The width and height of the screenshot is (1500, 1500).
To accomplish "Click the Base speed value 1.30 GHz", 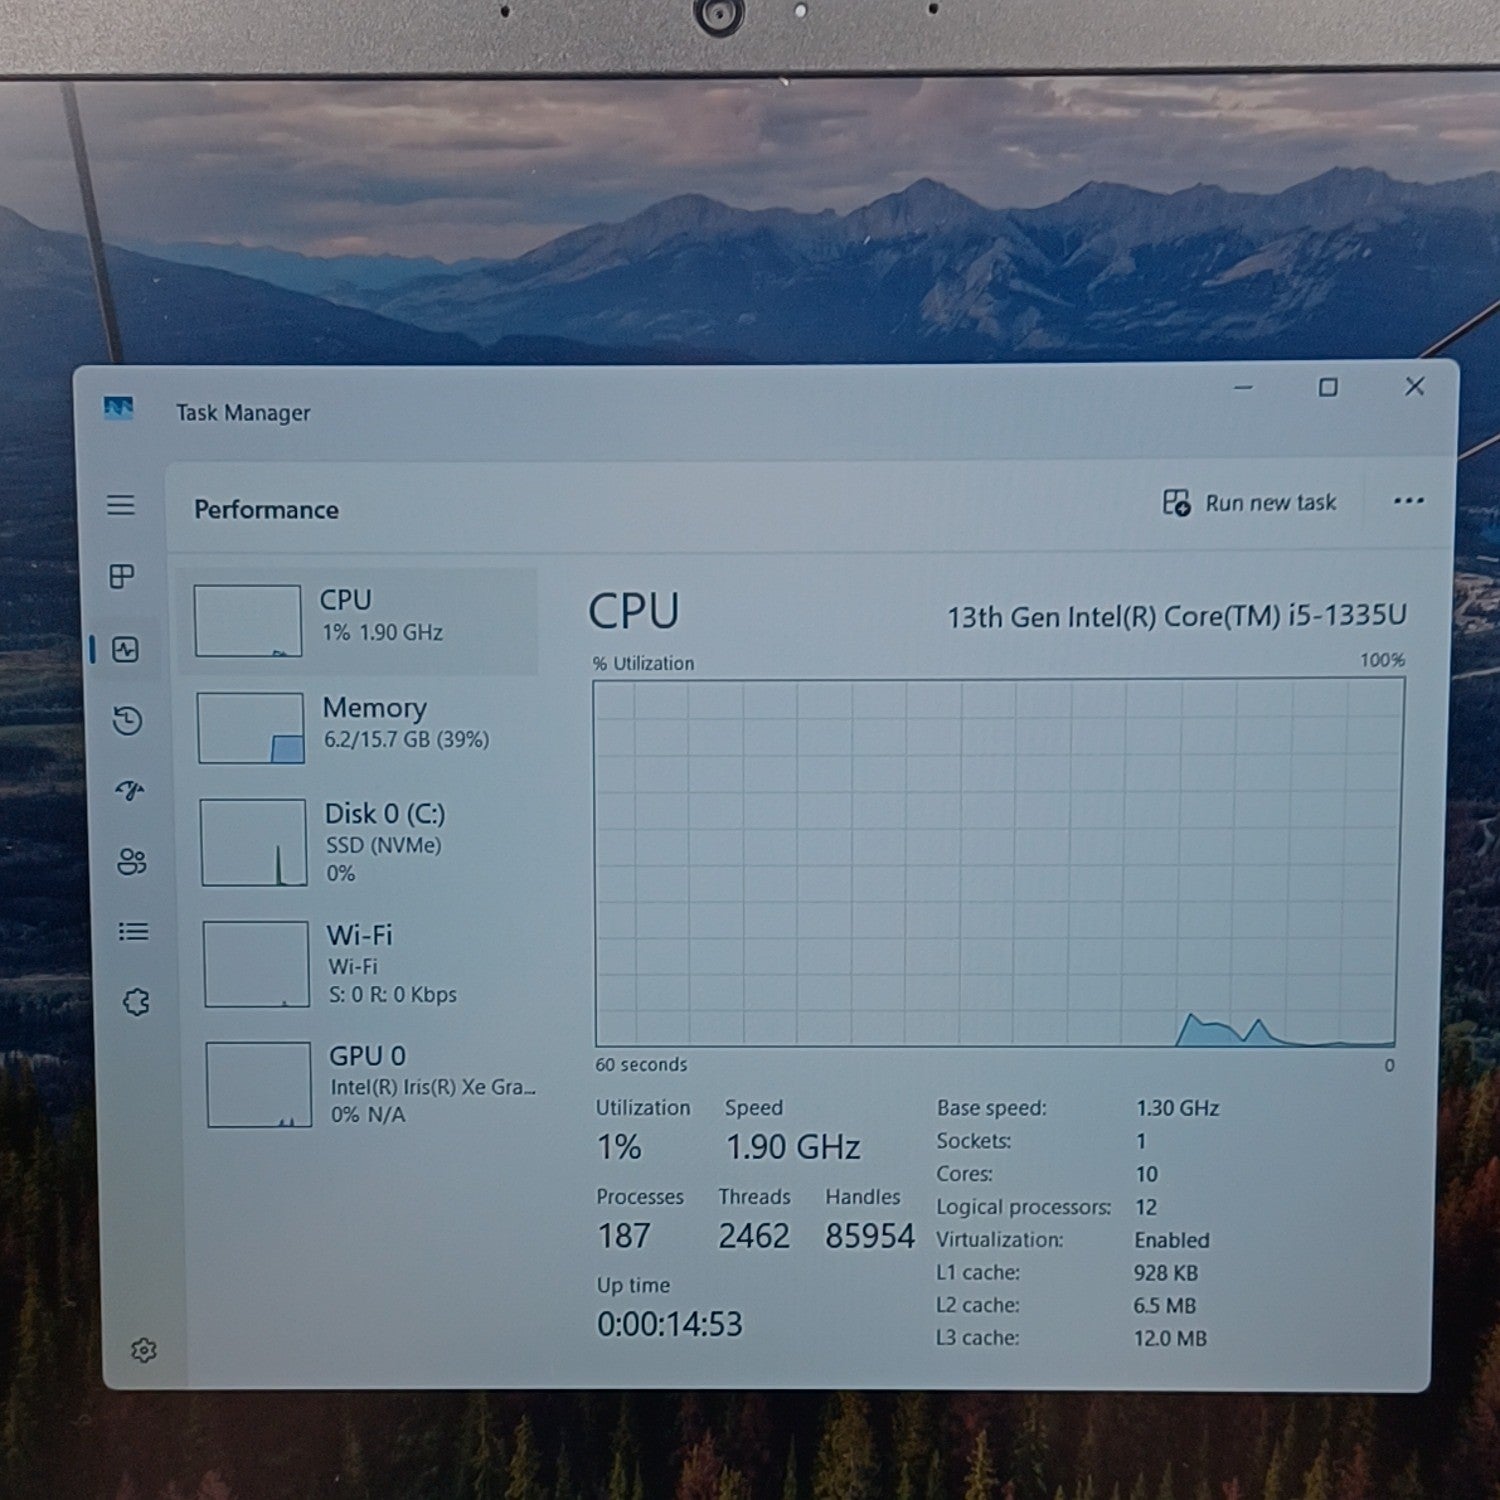I will click(1178, 1108).
